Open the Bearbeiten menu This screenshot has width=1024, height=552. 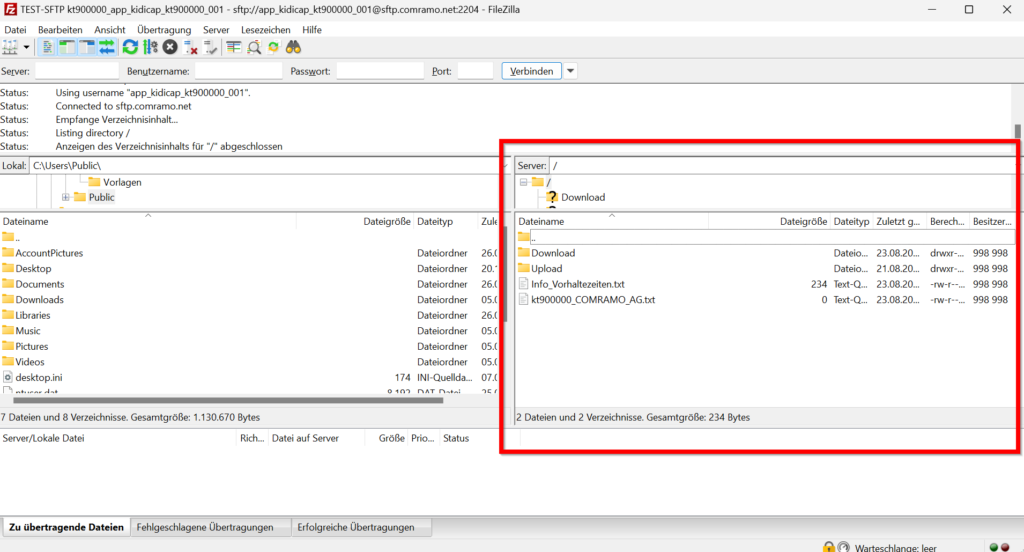point(60,29)
